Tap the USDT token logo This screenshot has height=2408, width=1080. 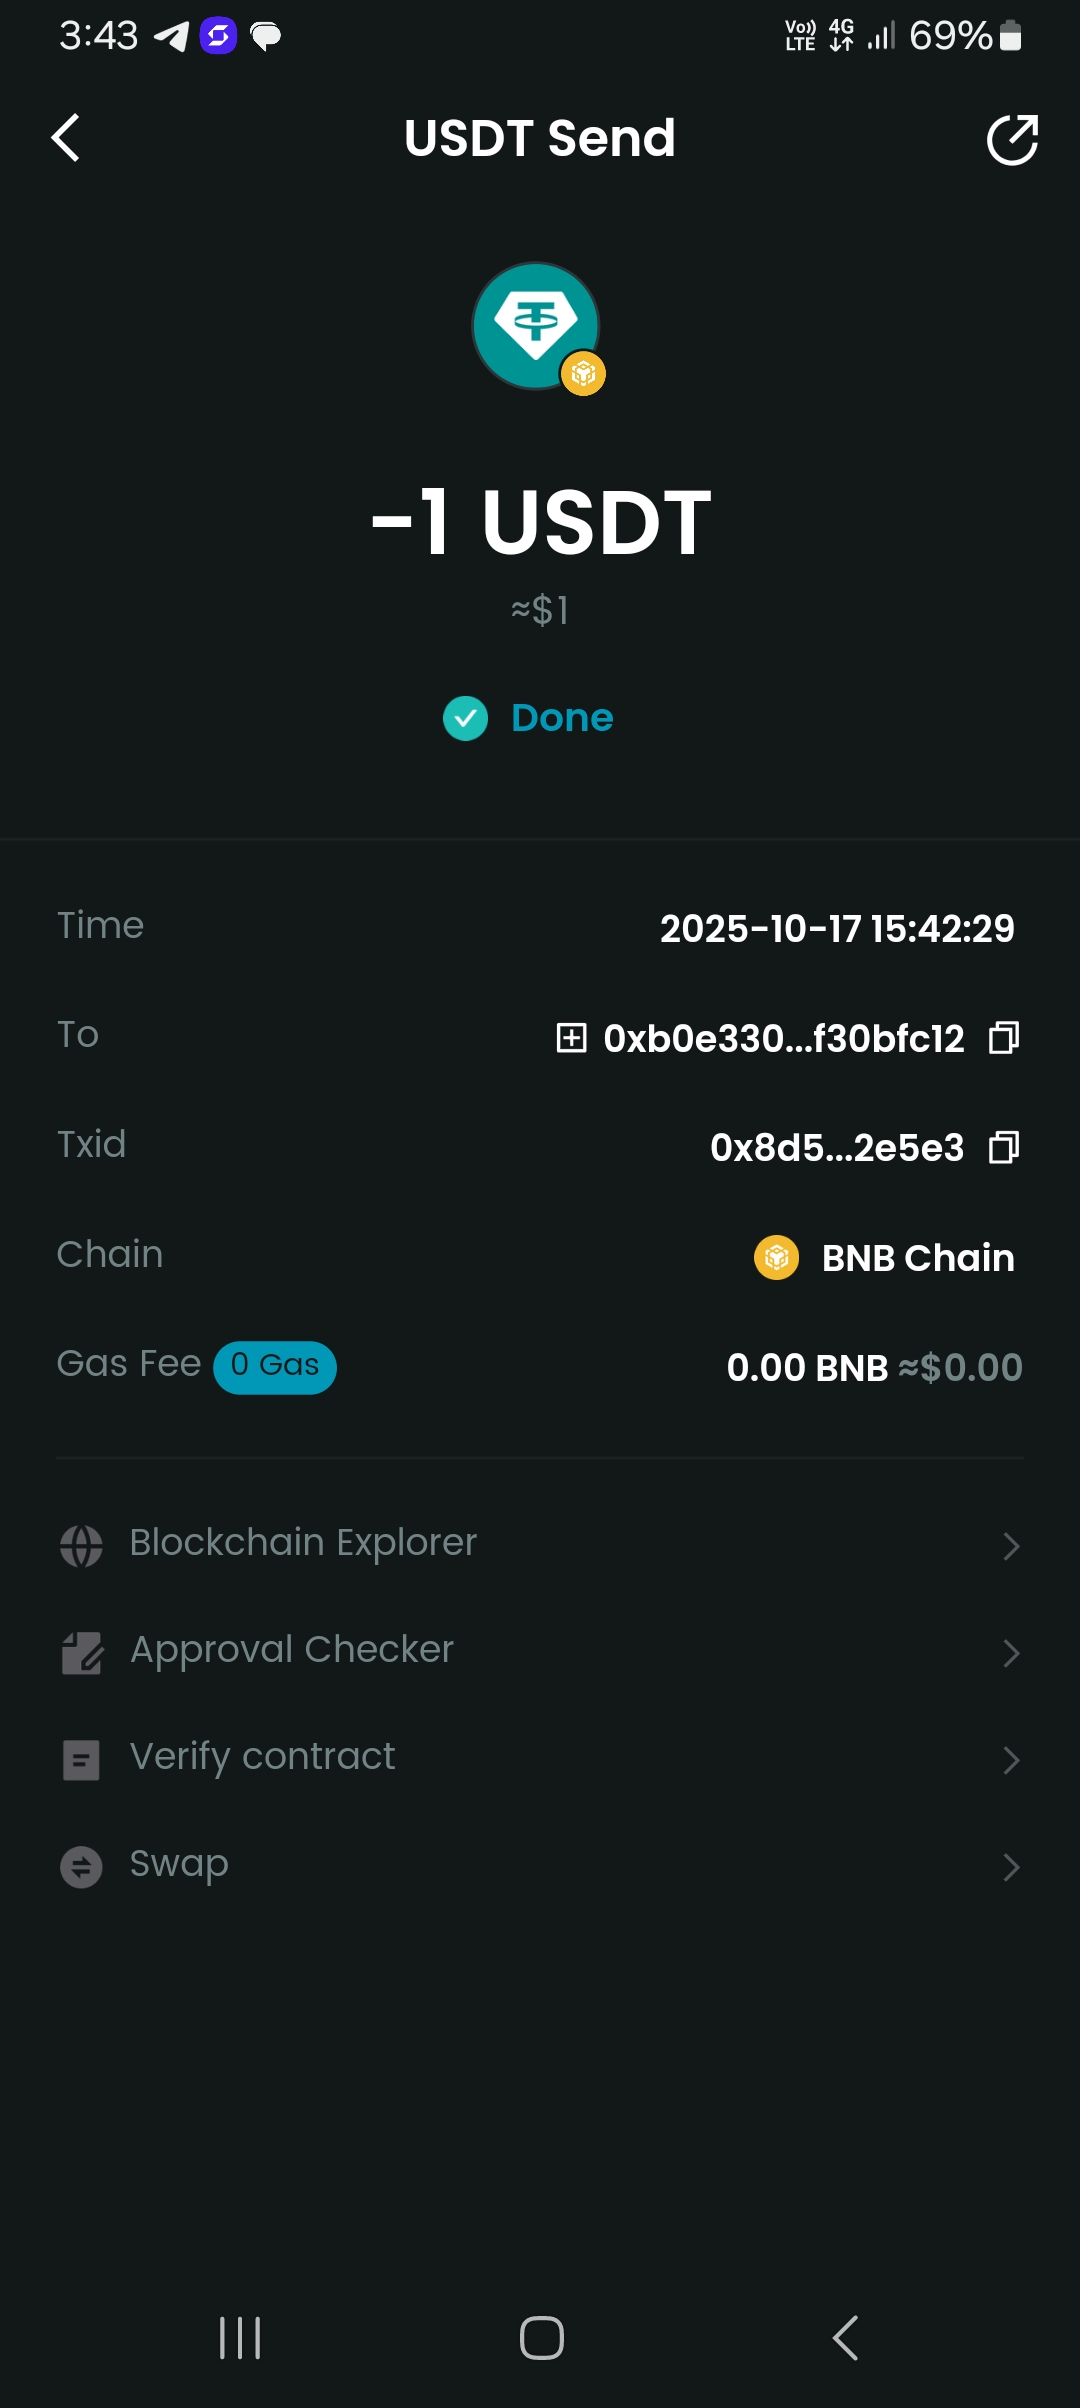[536, 326]
